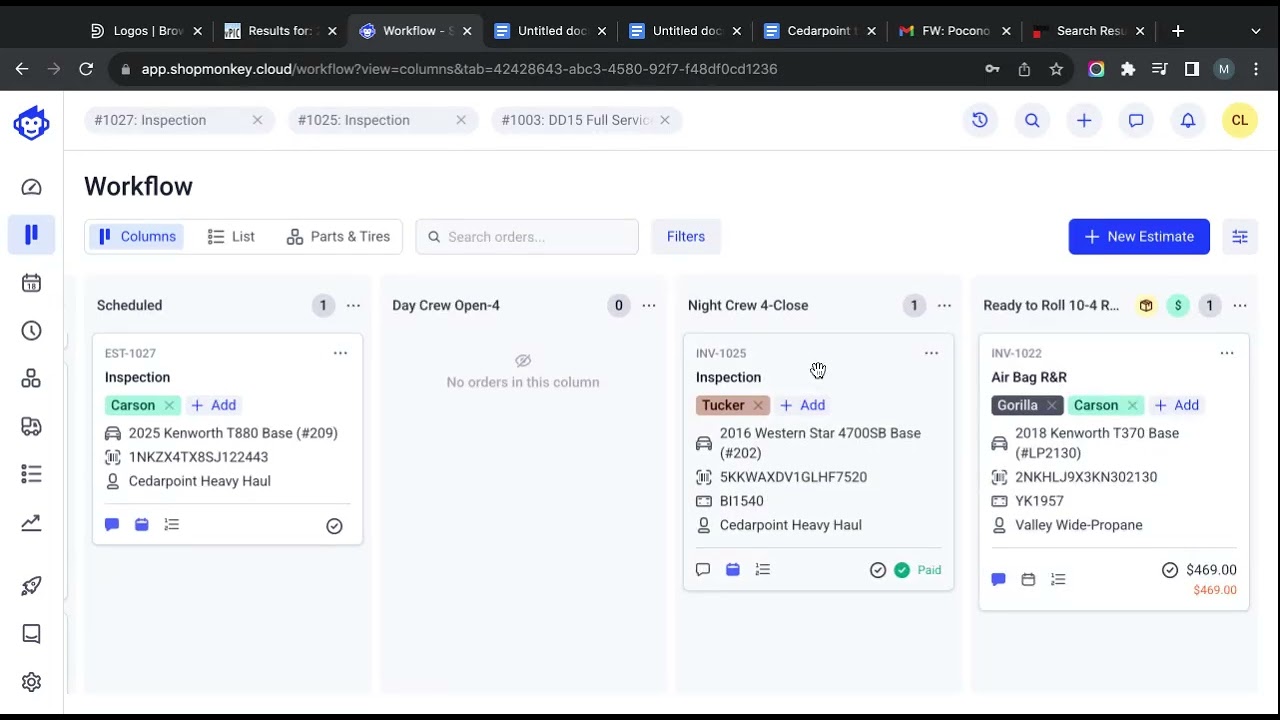Remove Gorilla label from INV-1022 card

pyautogui.click(x=1051, y=405)
